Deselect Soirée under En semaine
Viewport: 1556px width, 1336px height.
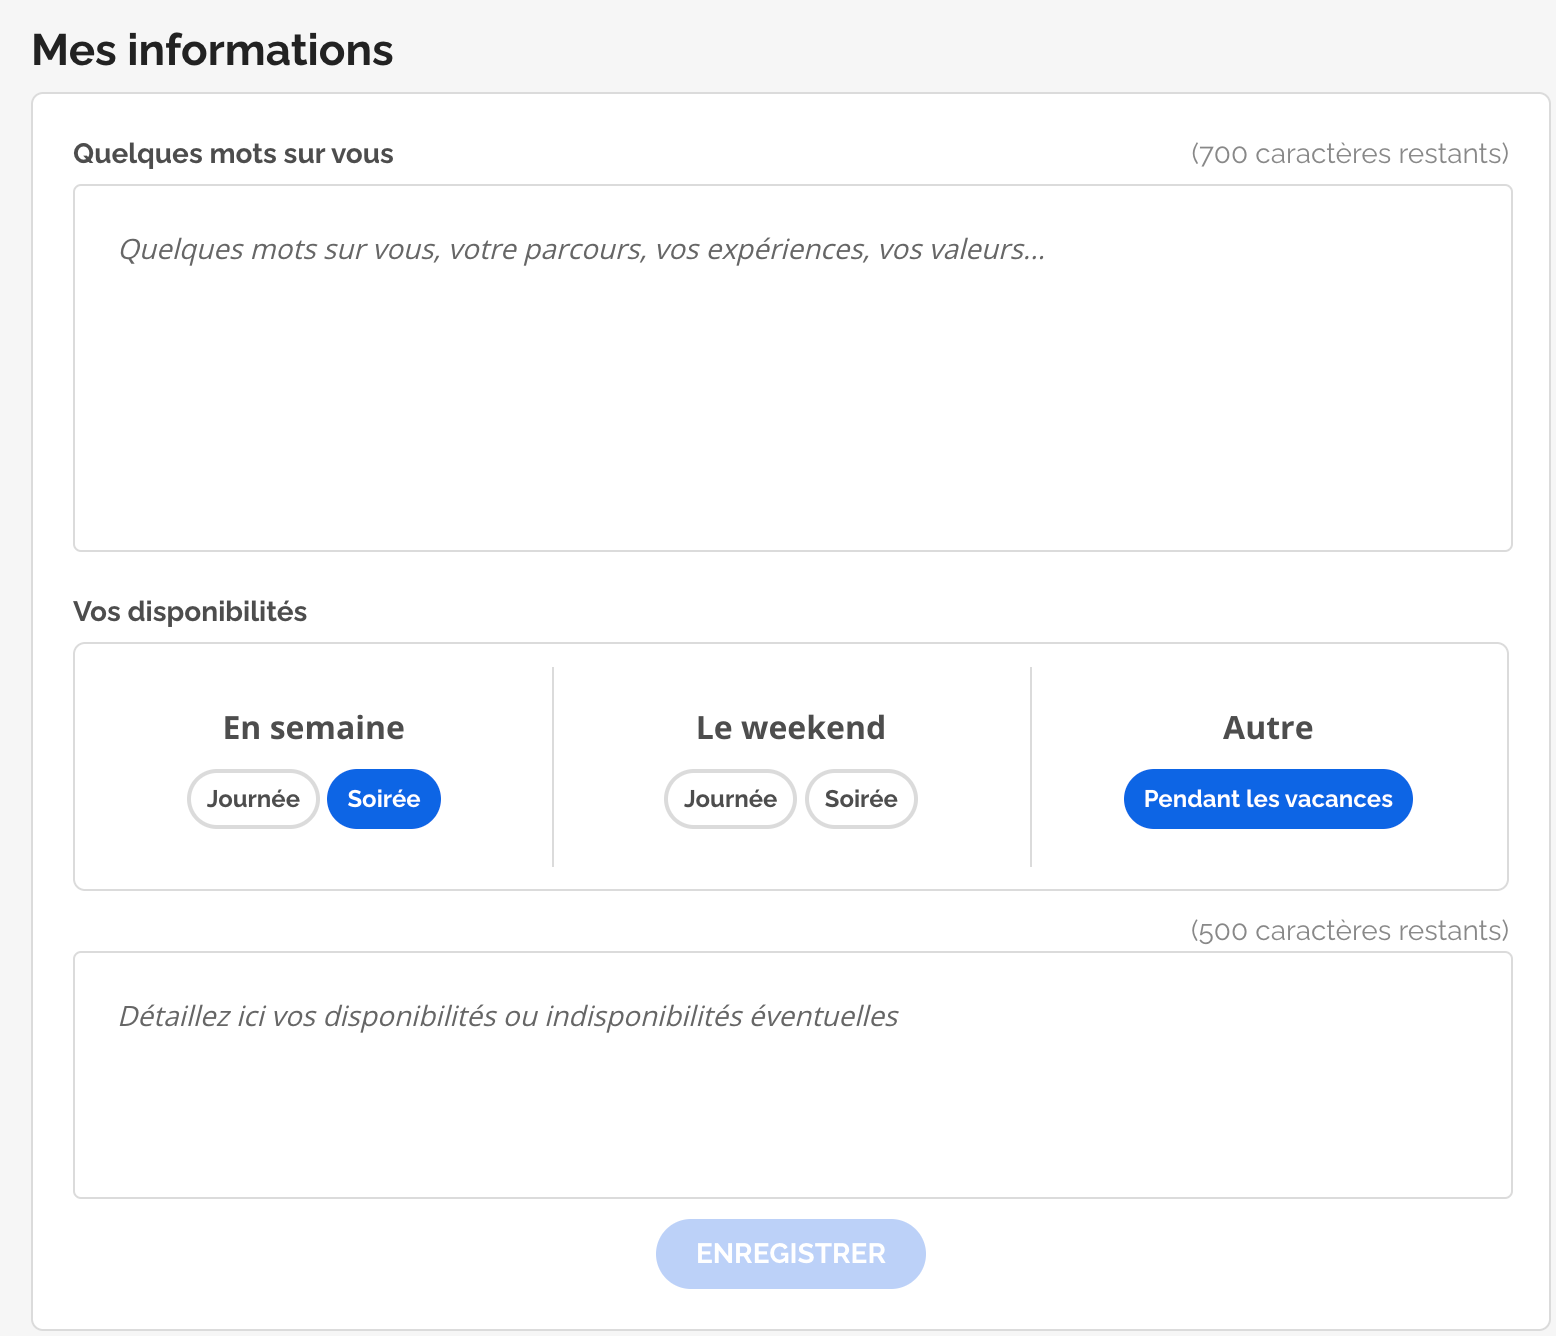[384, 799]
